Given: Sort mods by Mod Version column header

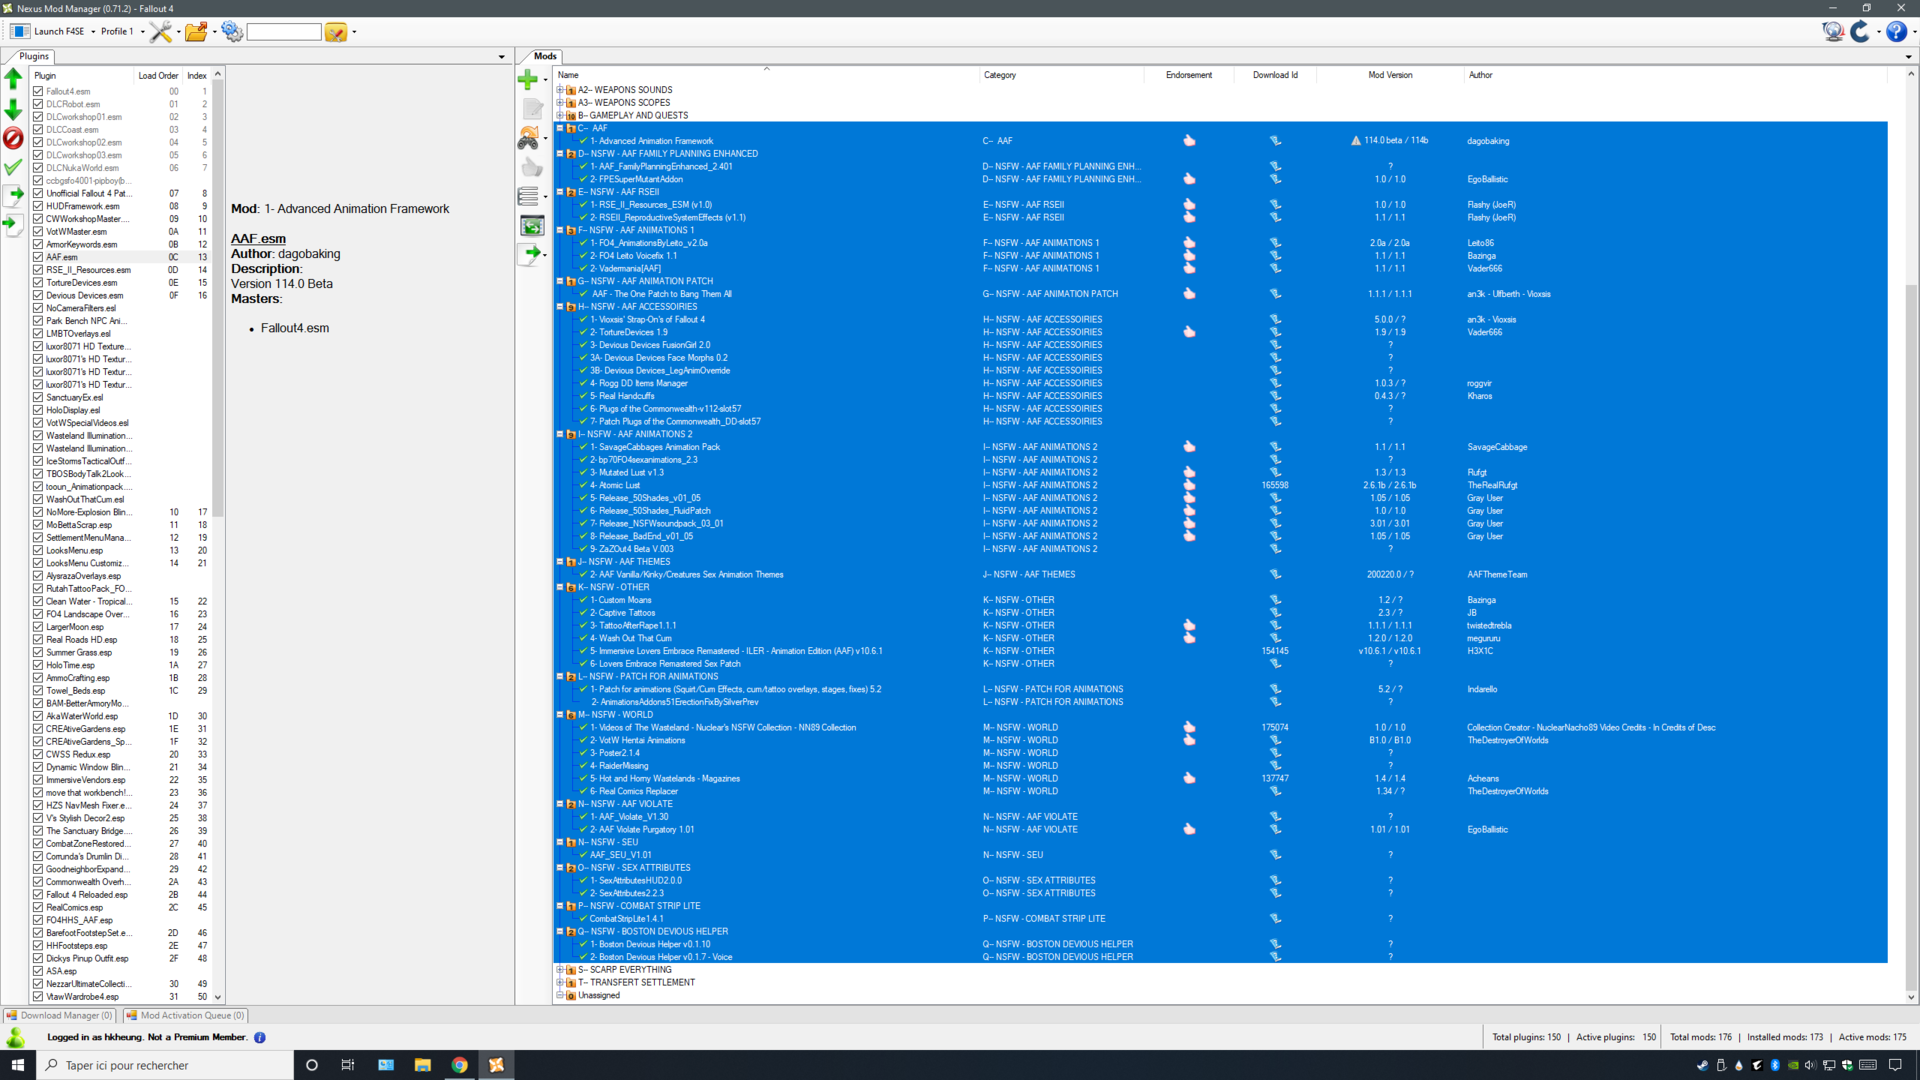Looking at the screenshot, I should (x=1390, y=75).
